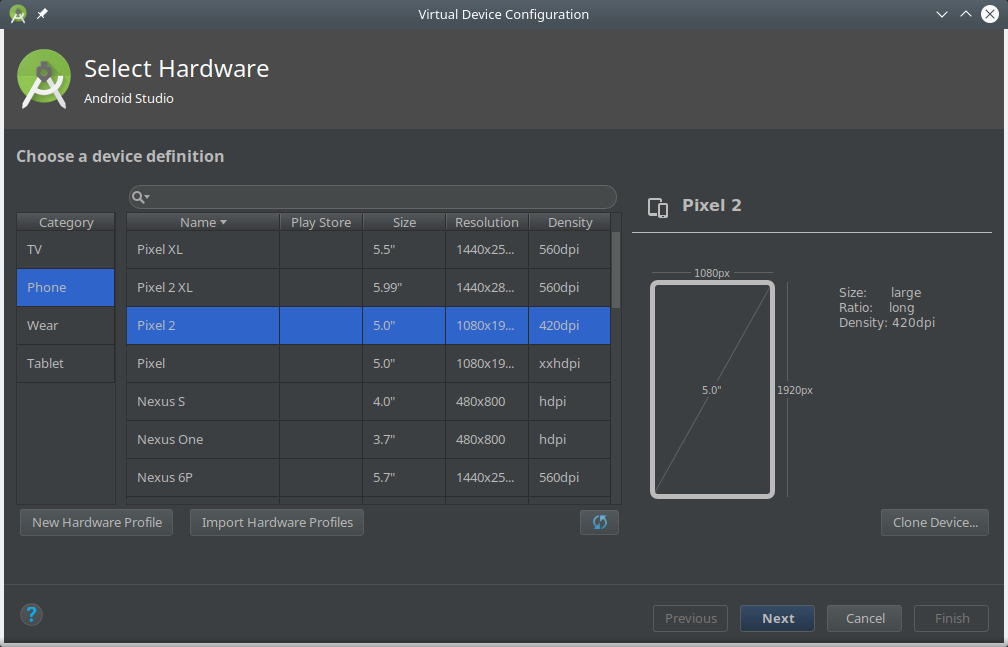Click the Density column header
Image resolution: width=1008 pixels, height=647 pixels.
click(x=570, y=221)
